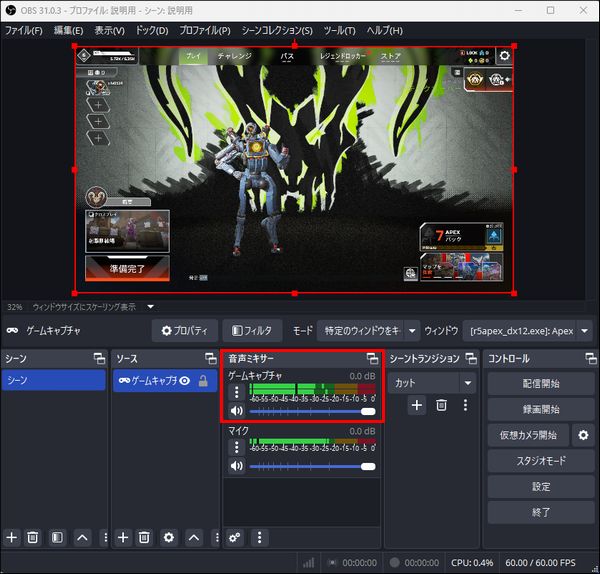The width and height of the screenshot is (600, 574).
Task: Open ゲームキャプチャ audio options three-dot menu
Action: click(x=236, y=392)
